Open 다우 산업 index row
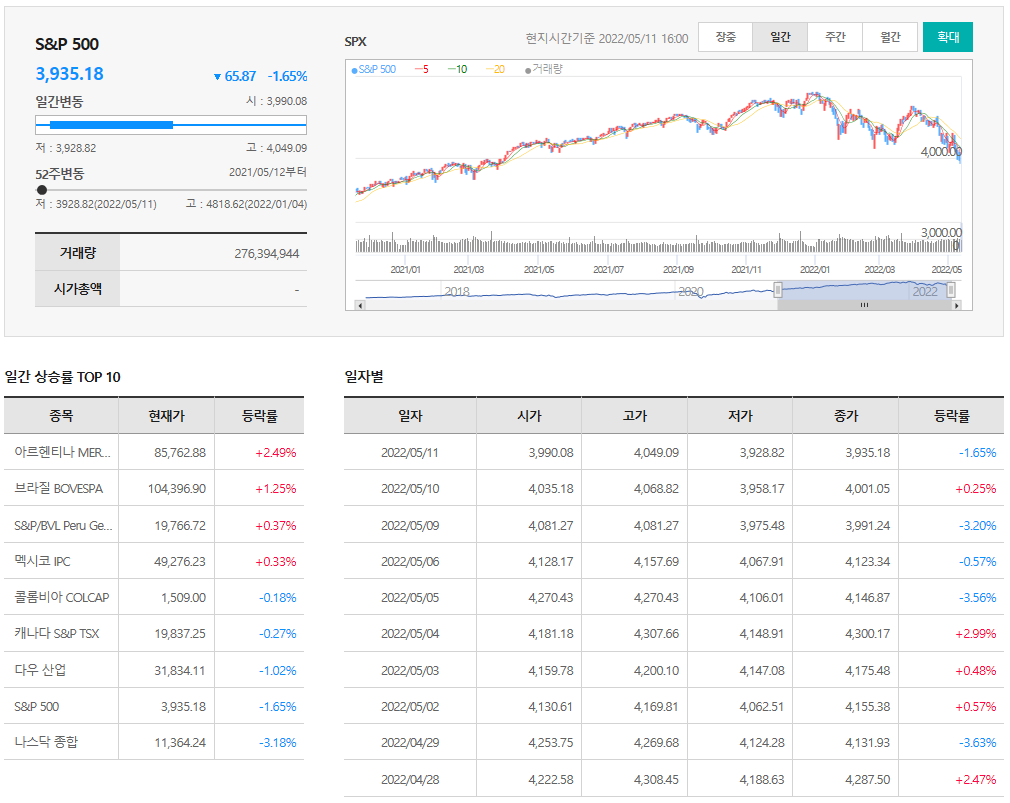This screenshot has width=1010, height=803. coord(154,670)
